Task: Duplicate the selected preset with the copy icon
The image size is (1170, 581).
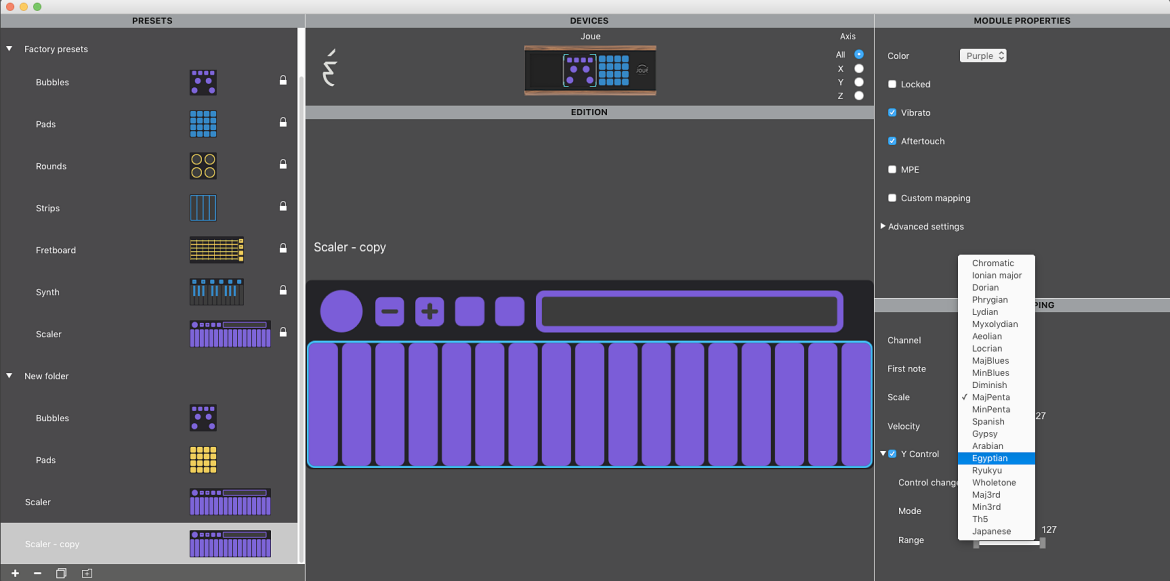Action: (61, 573)
